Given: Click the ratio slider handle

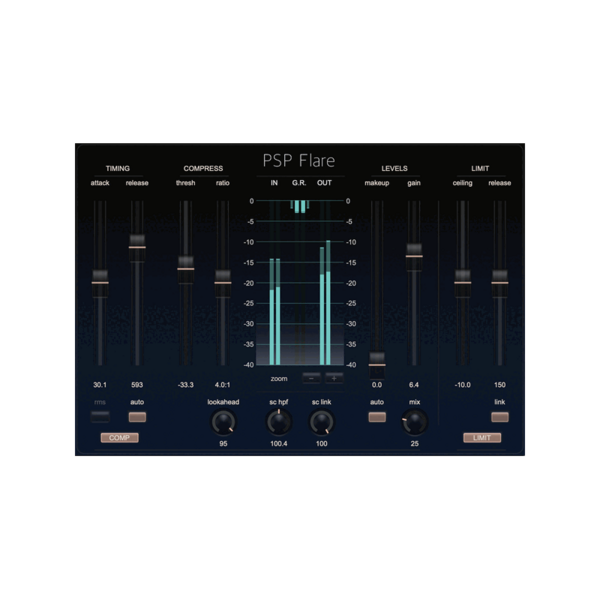Looking at the screenshot, I should [x=223, y=283].
